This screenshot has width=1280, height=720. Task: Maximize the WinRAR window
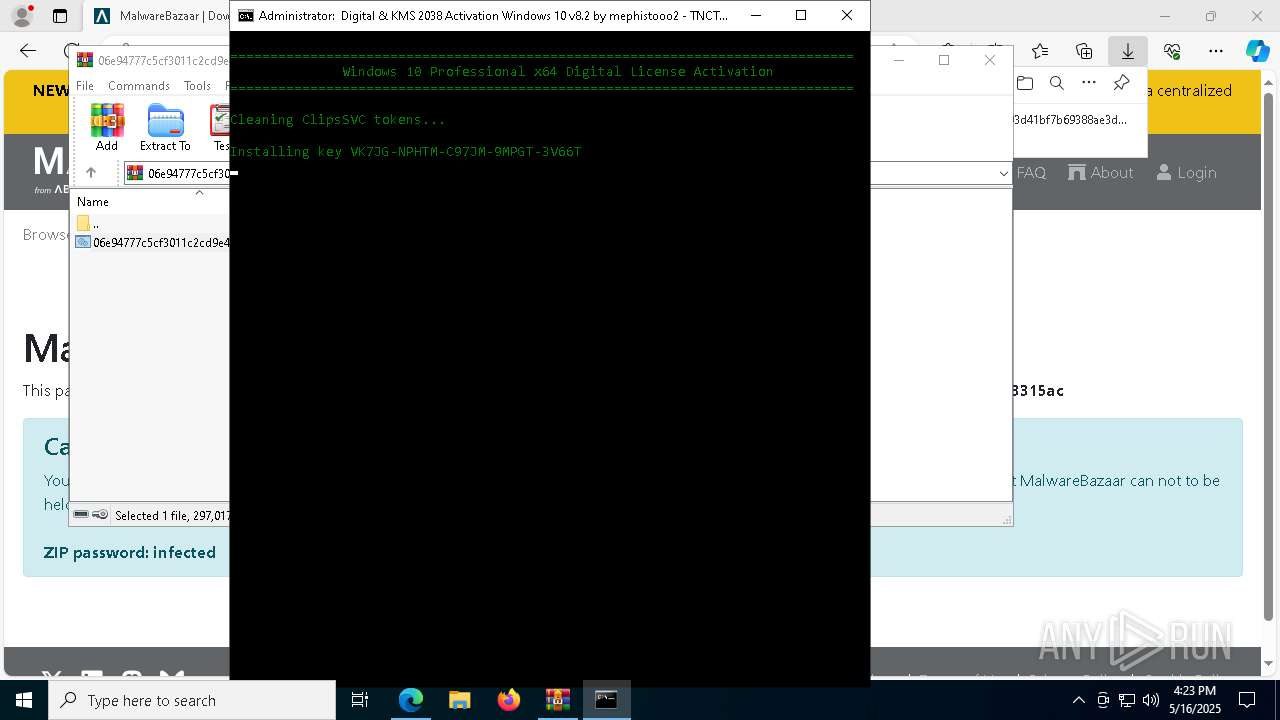943,60
